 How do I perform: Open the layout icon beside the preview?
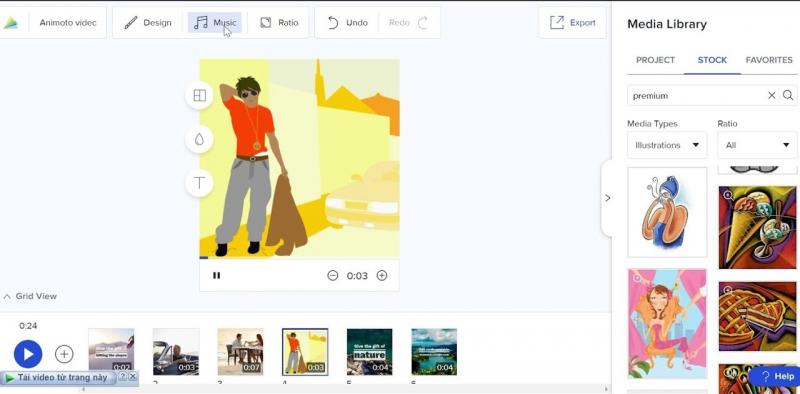pos(199,95)
